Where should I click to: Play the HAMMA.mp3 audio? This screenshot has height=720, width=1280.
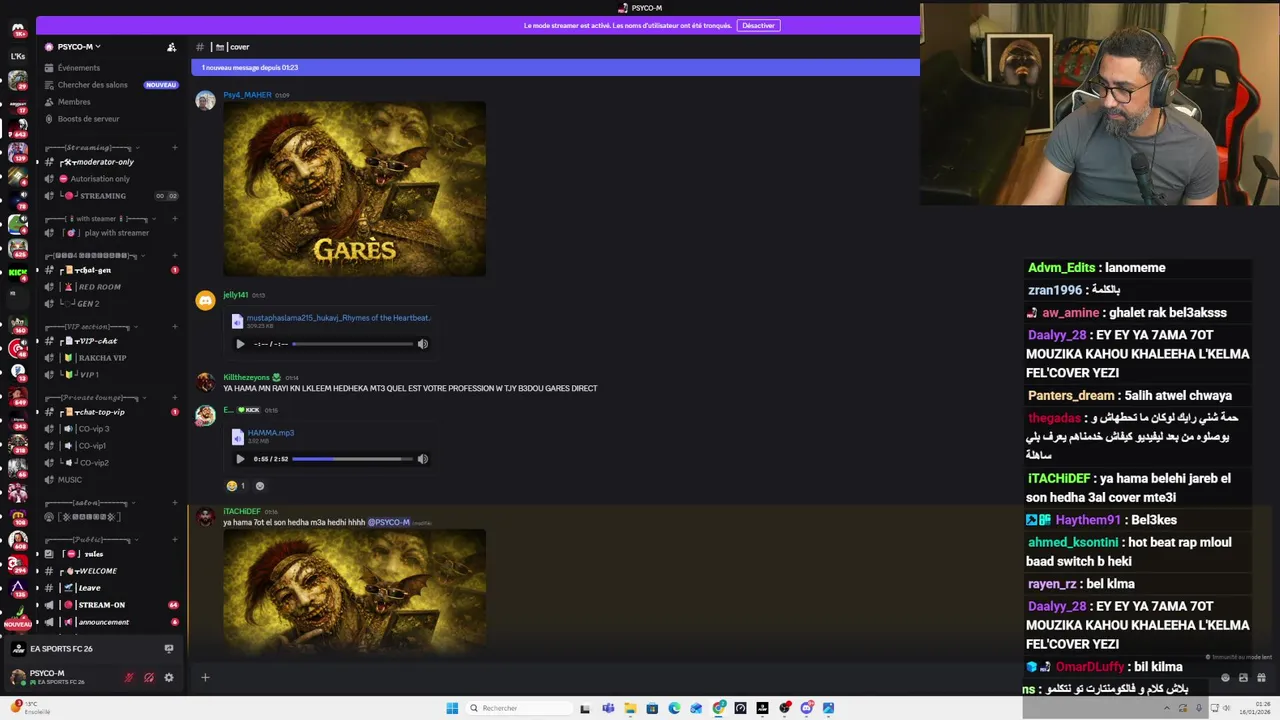click(x=240, y=459)
